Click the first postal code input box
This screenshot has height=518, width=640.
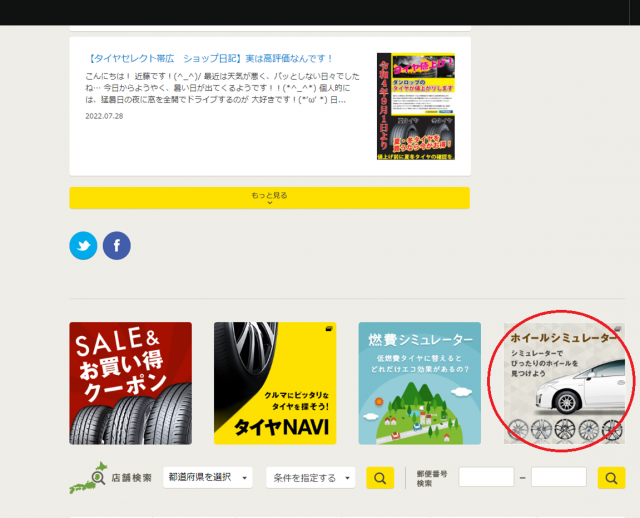[486, 478]
